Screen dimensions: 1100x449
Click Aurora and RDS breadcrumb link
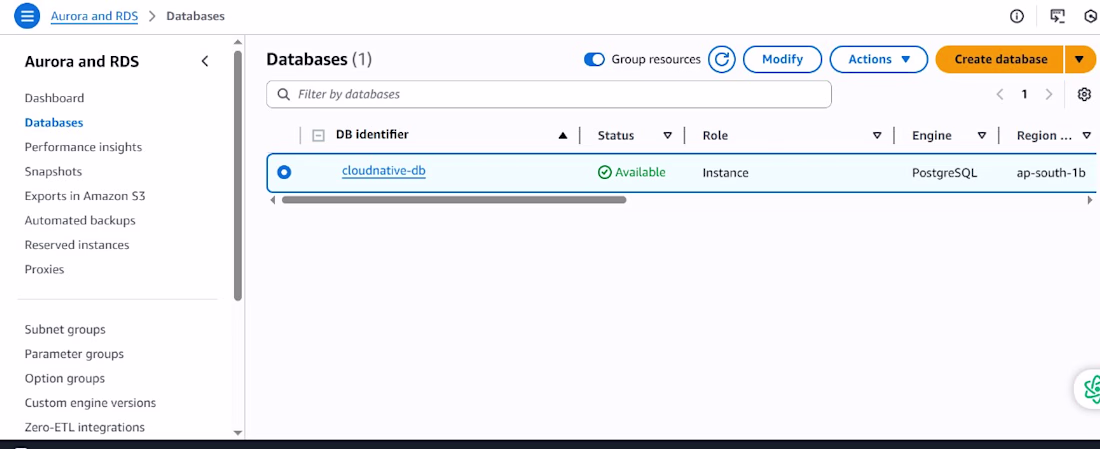(94, 15)
